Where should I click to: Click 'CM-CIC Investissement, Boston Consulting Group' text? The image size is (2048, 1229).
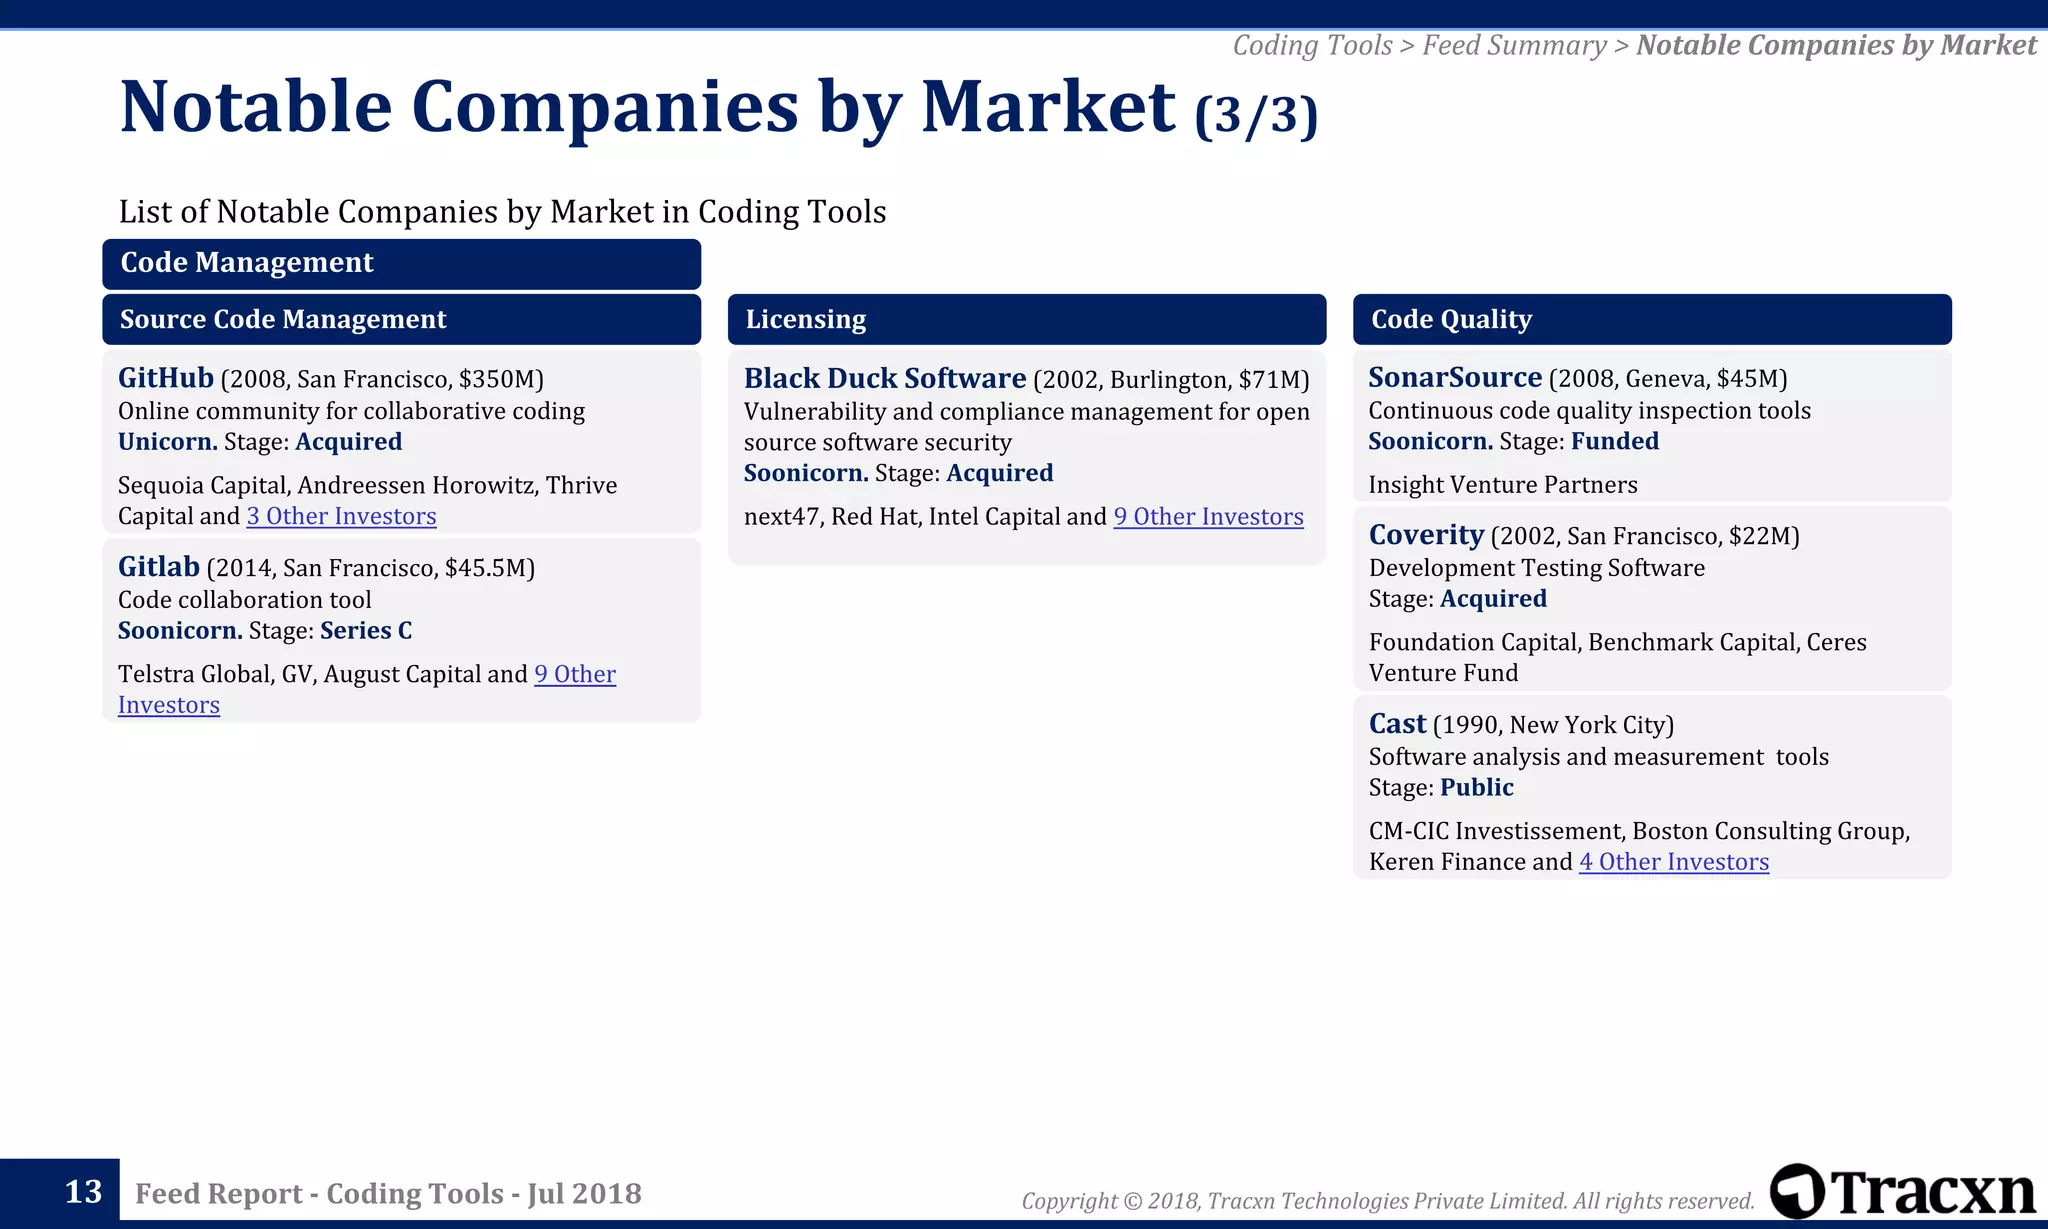pos(1638,831)
